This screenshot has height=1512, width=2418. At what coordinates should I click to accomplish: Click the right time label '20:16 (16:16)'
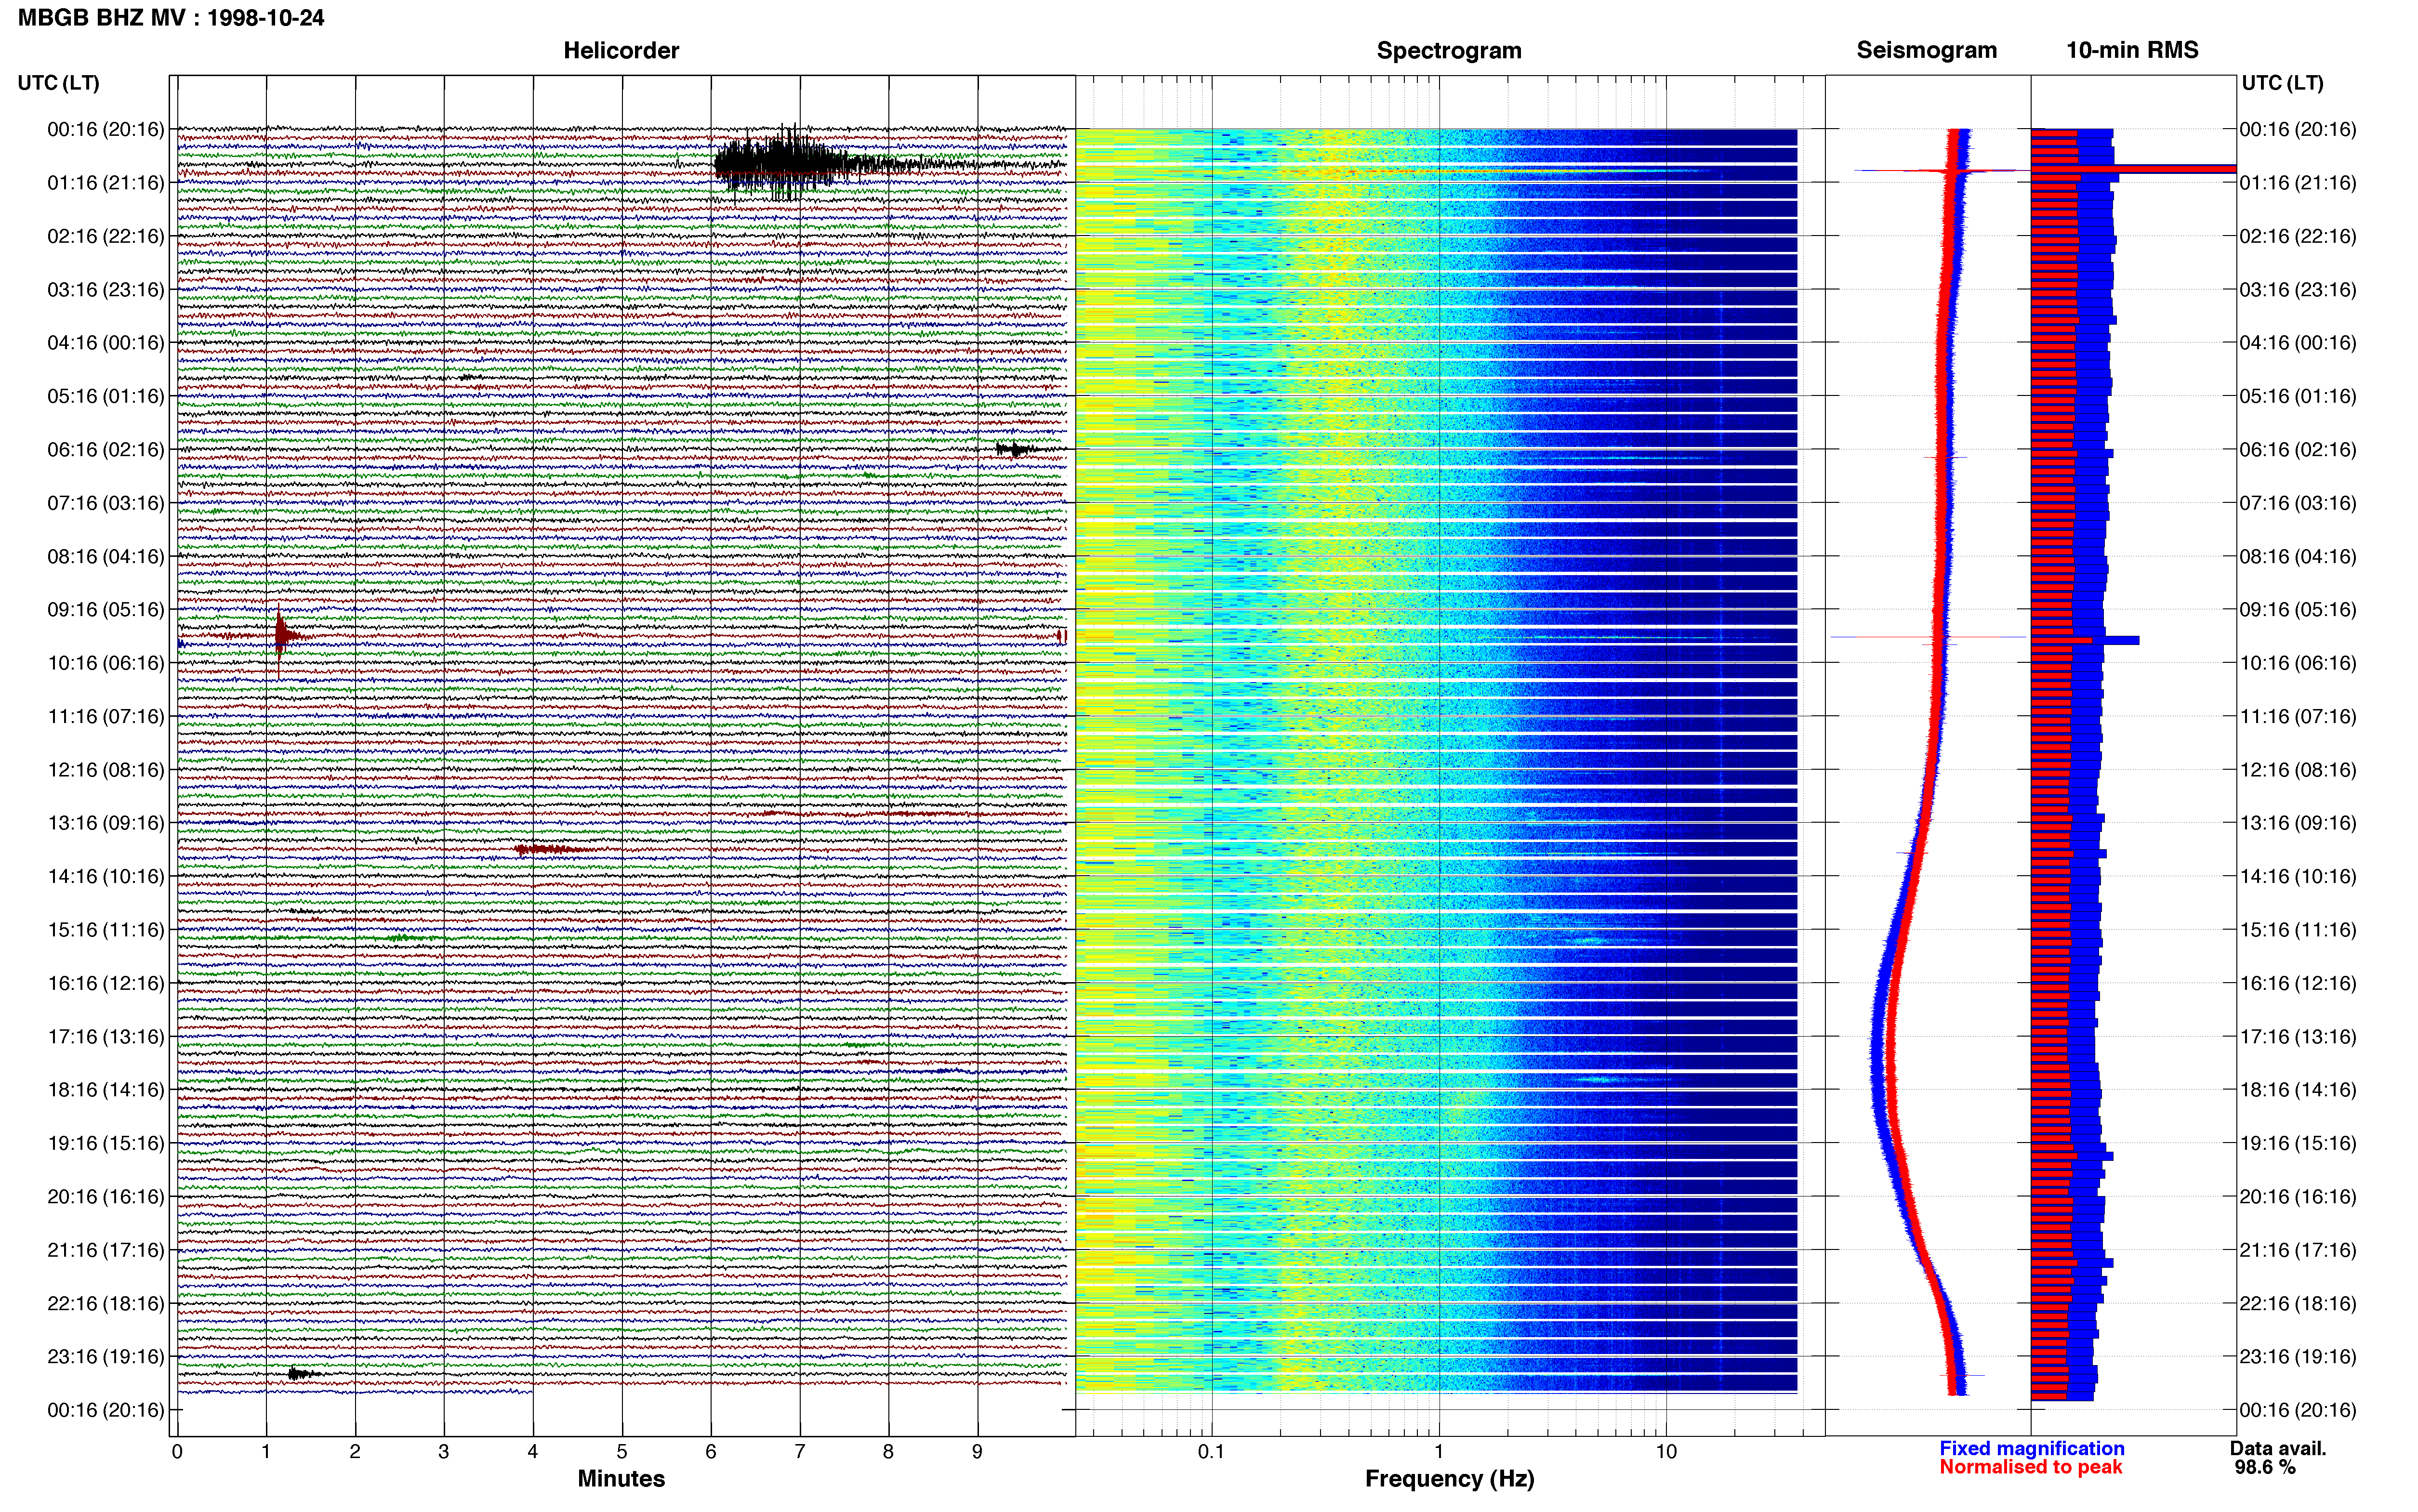2298,1197
